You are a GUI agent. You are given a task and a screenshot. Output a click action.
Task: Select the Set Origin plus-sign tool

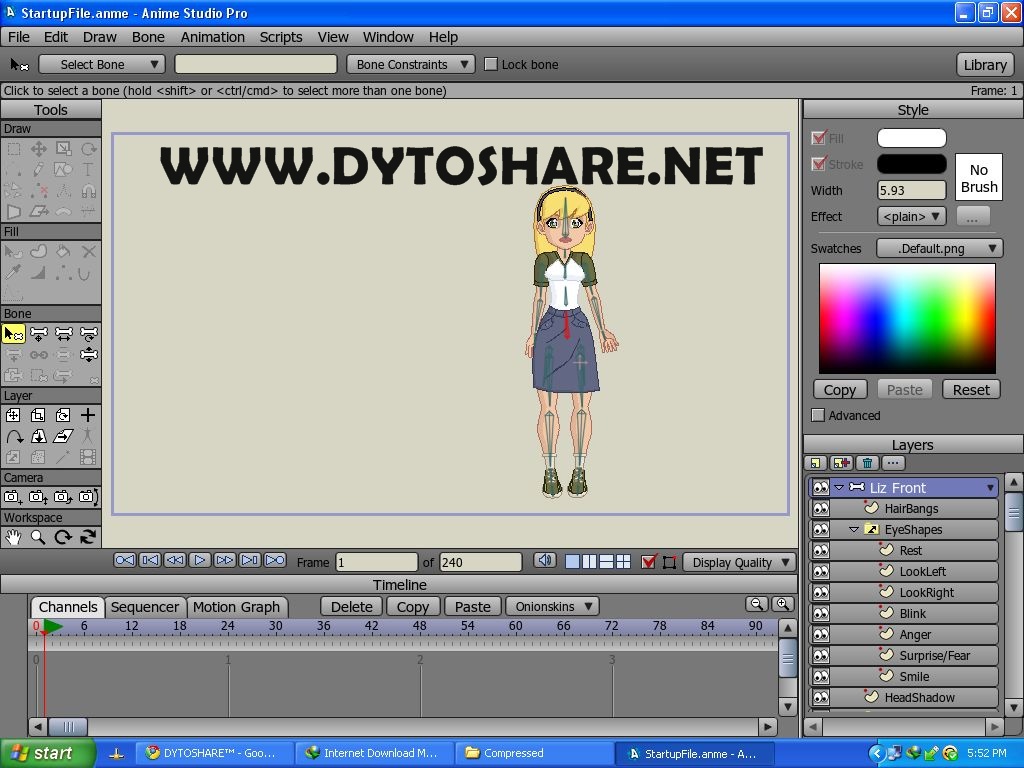pos(88,415)
